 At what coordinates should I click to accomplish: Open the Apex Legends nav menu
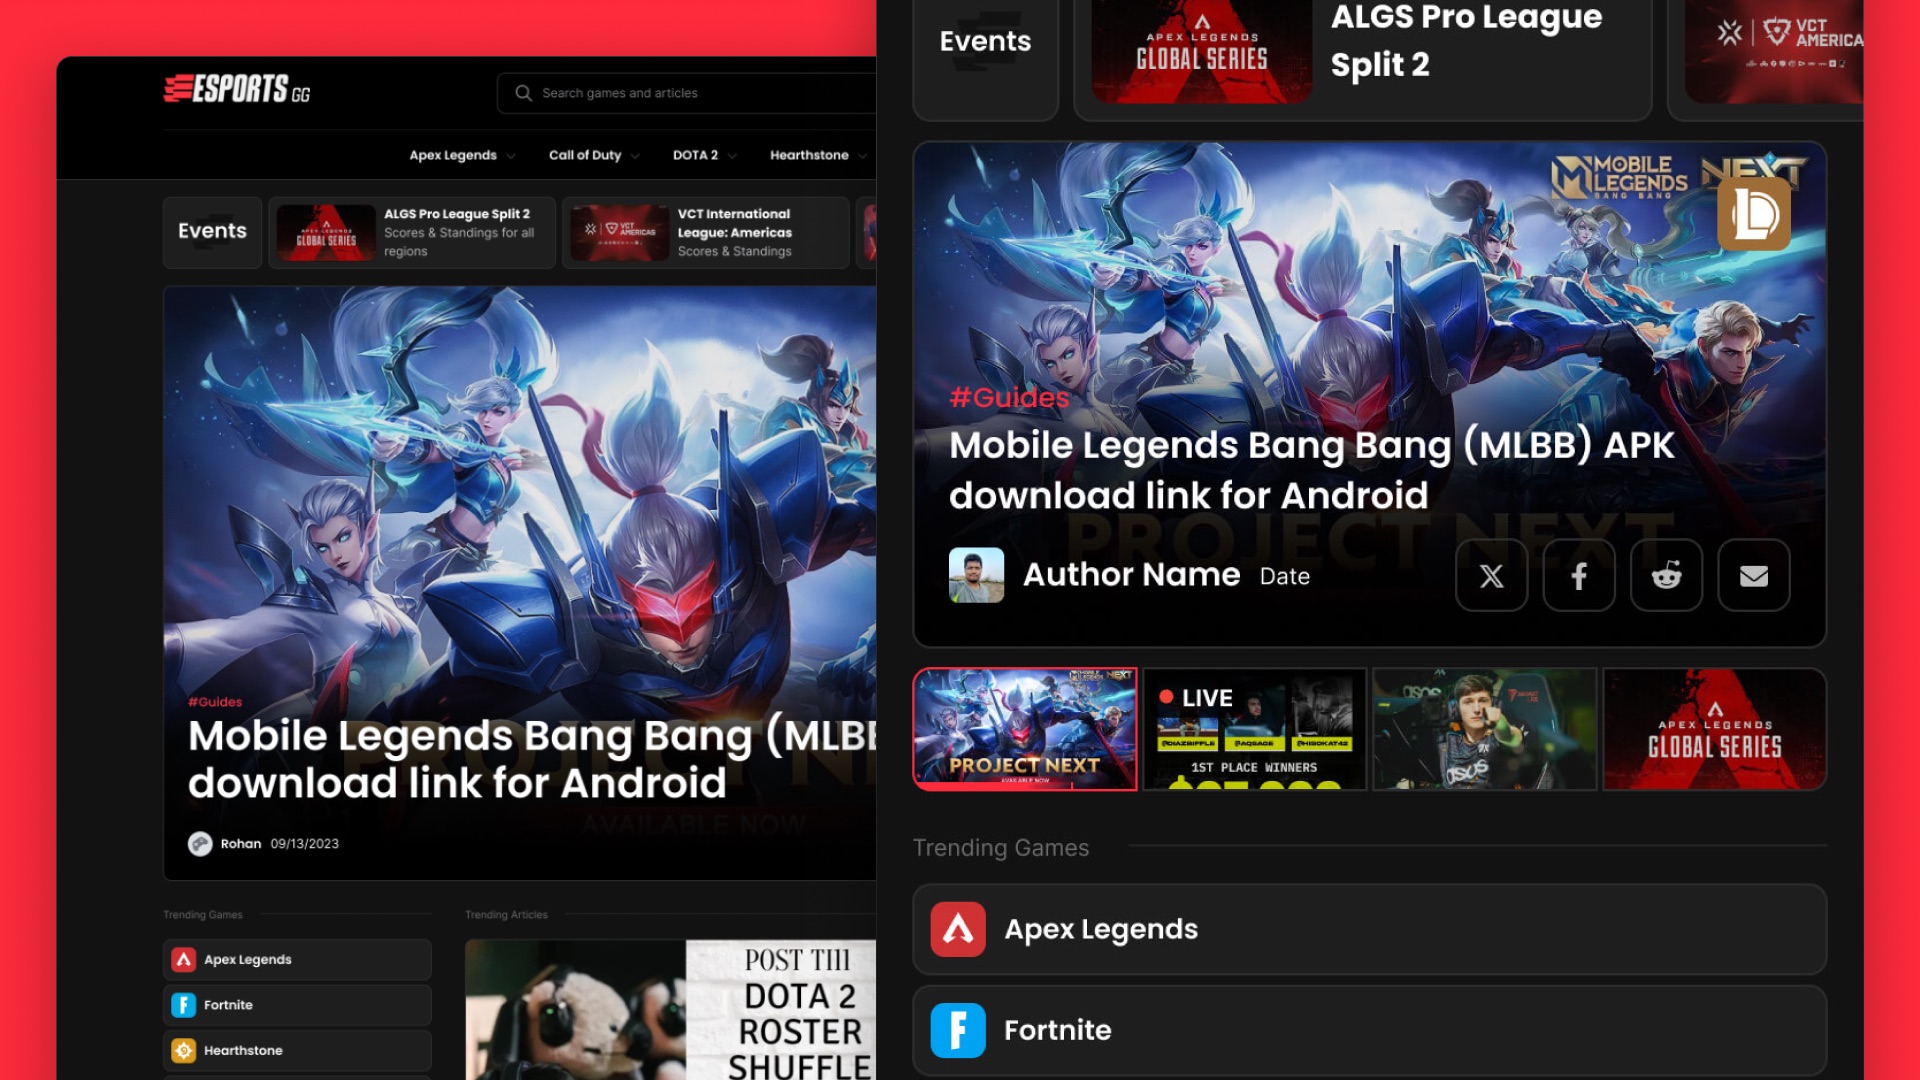click(x=452, y=155)
